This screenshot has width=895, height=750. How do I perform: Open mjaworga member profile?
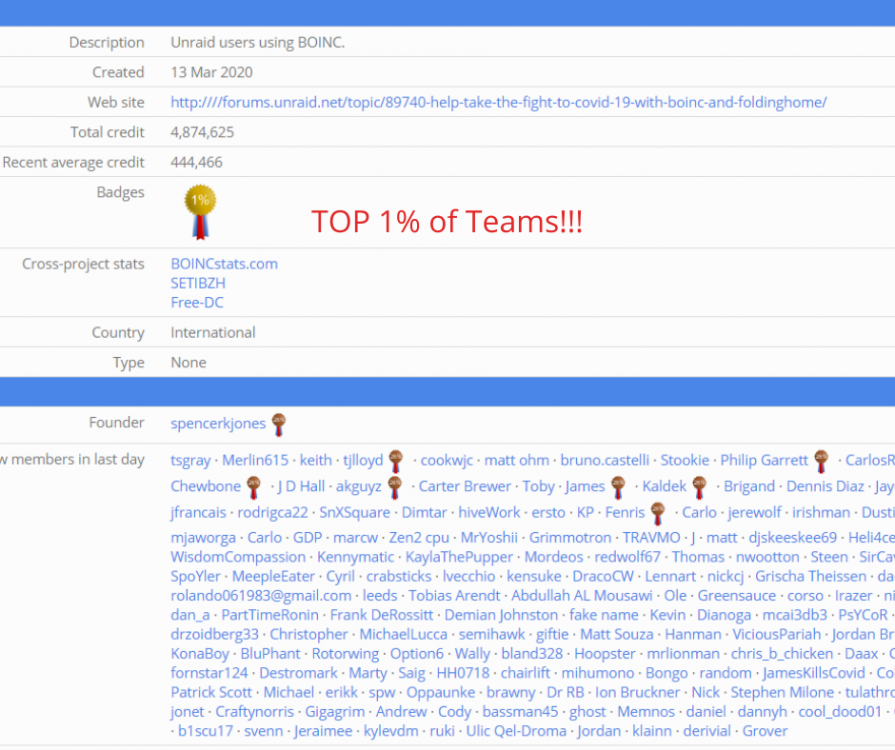(203, 538)
